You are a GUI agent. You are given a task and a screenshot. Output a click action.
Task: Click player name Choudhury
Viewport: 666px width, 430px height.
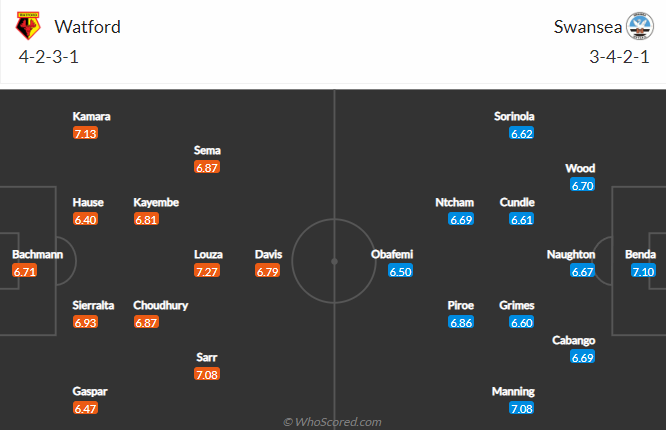coord(161,305)
